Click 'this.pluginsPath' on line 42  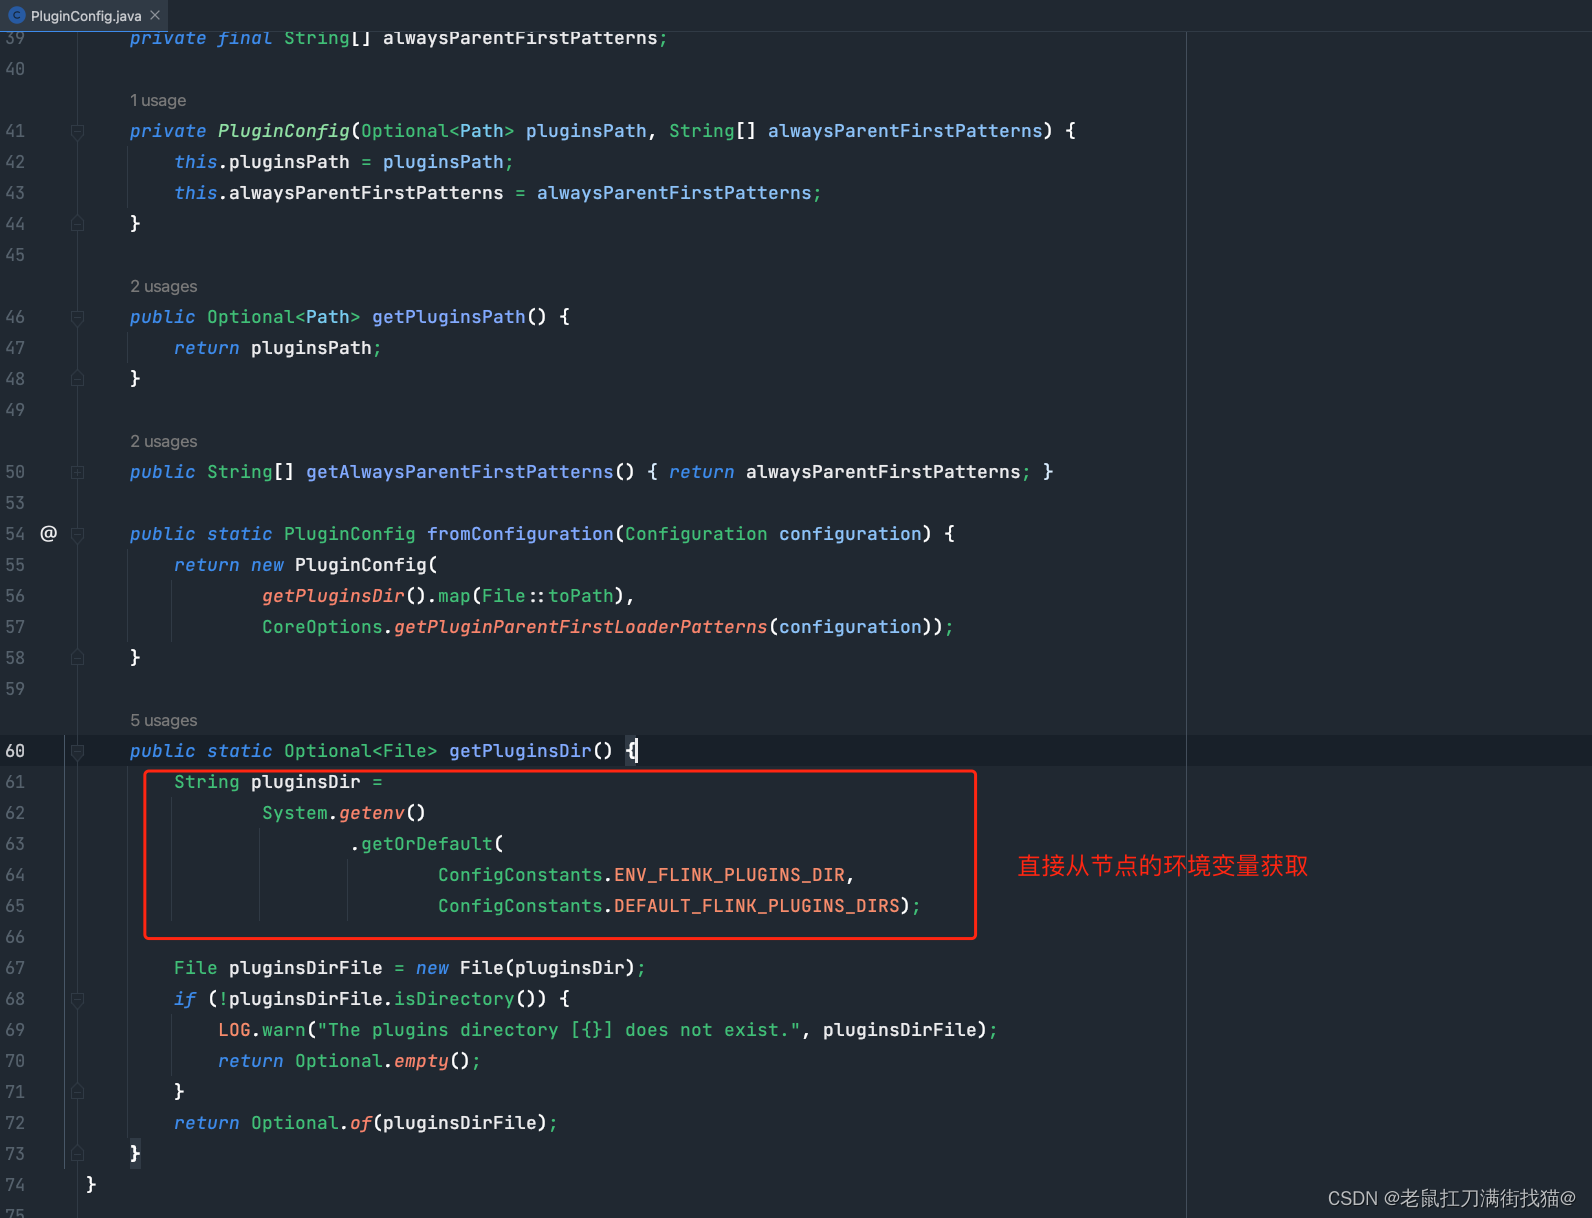tap(262, 162)
